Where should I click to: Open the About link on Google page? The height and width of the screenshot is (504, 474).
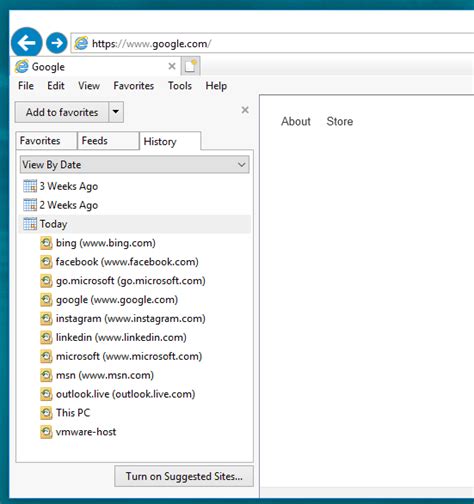(x=296, y=121)
